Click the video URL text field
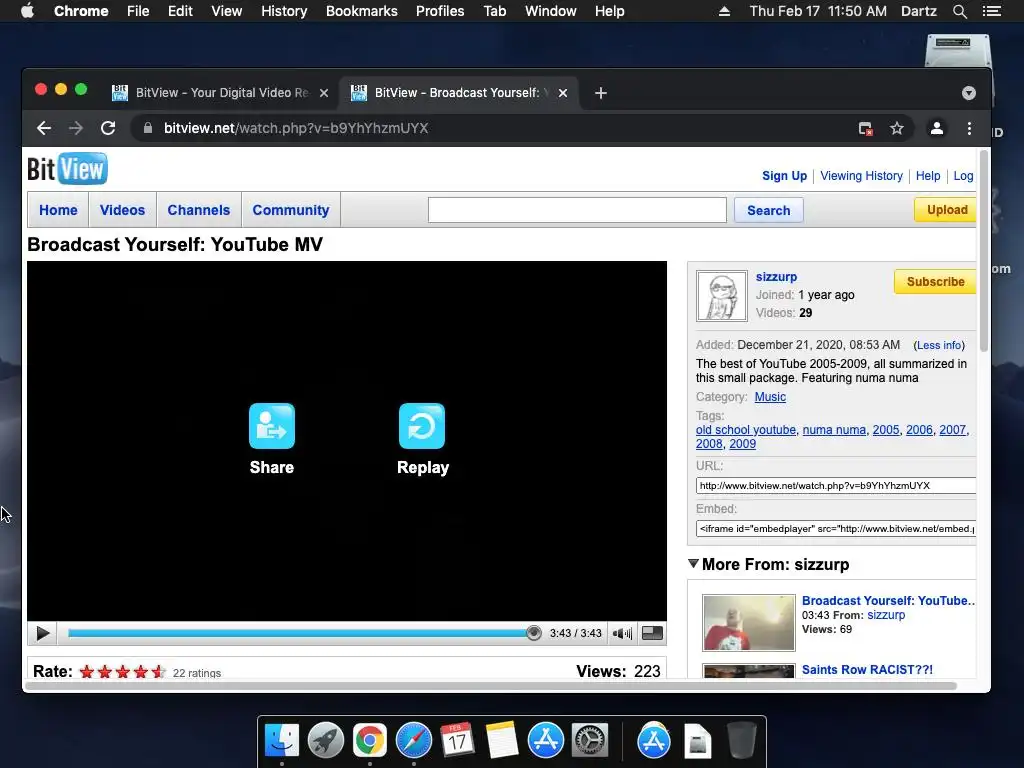Screen dimensions: 1024x768 coord(836,485)
